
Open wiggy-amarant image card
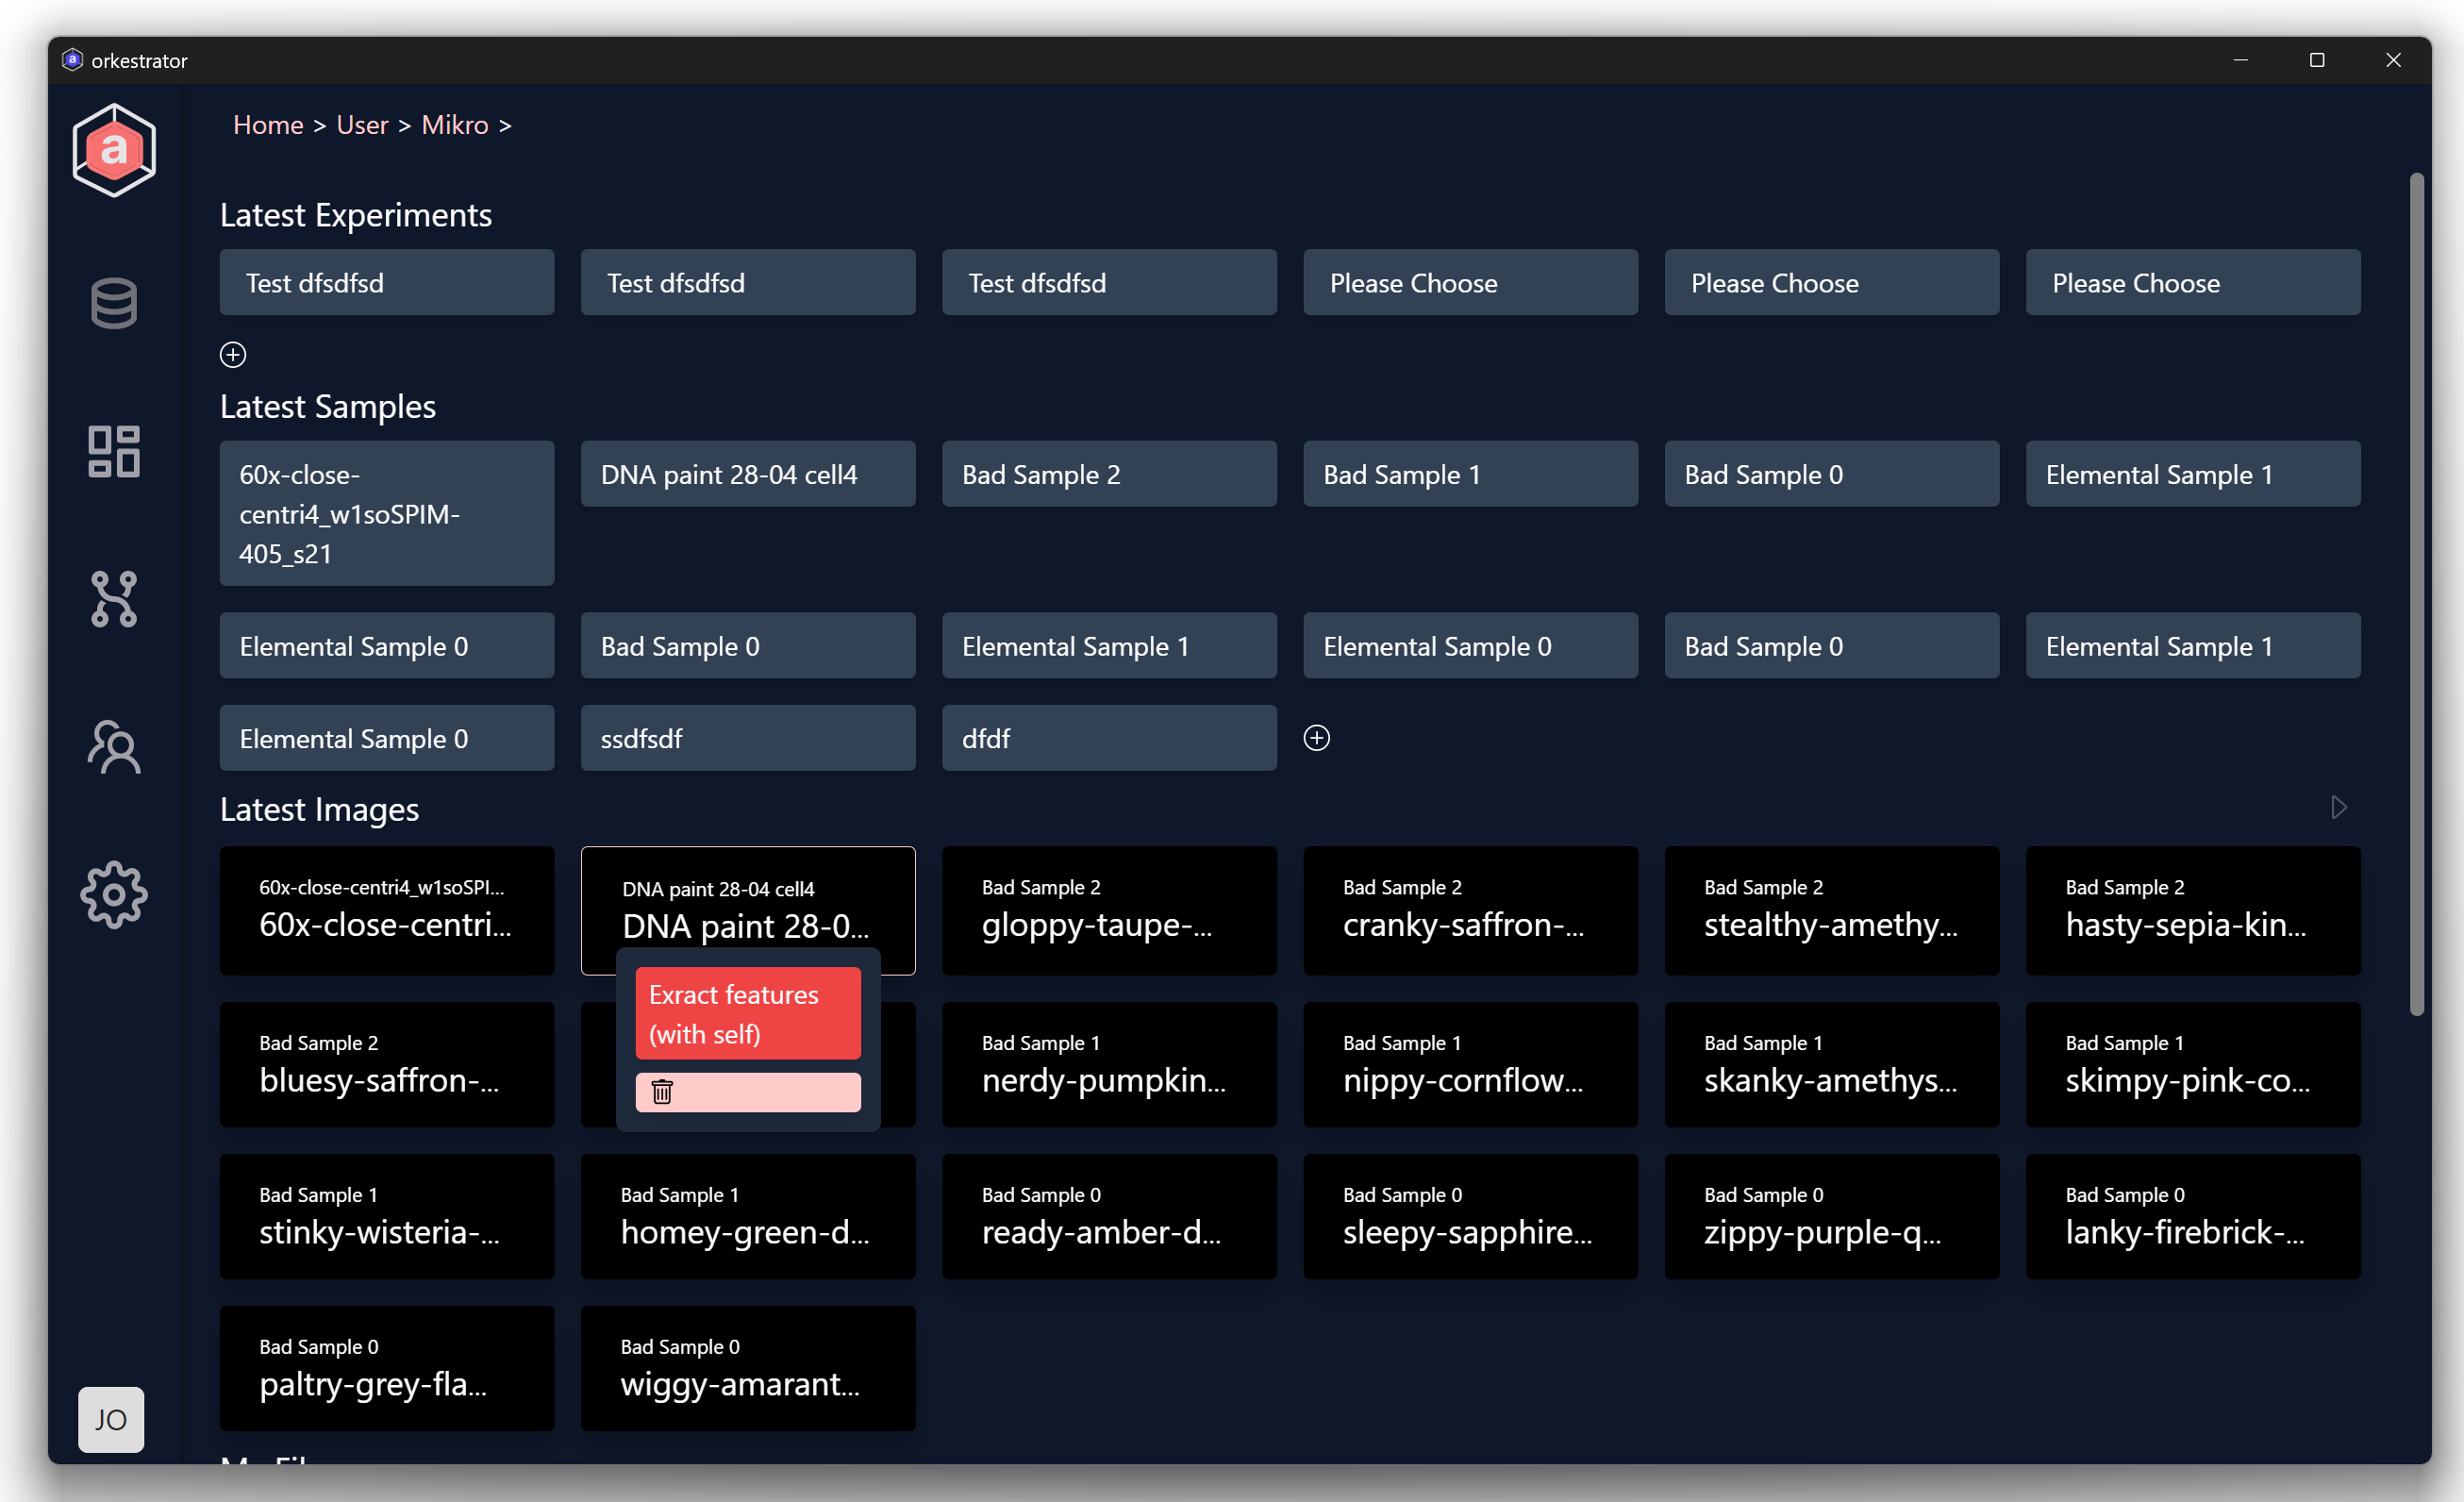747,1368
